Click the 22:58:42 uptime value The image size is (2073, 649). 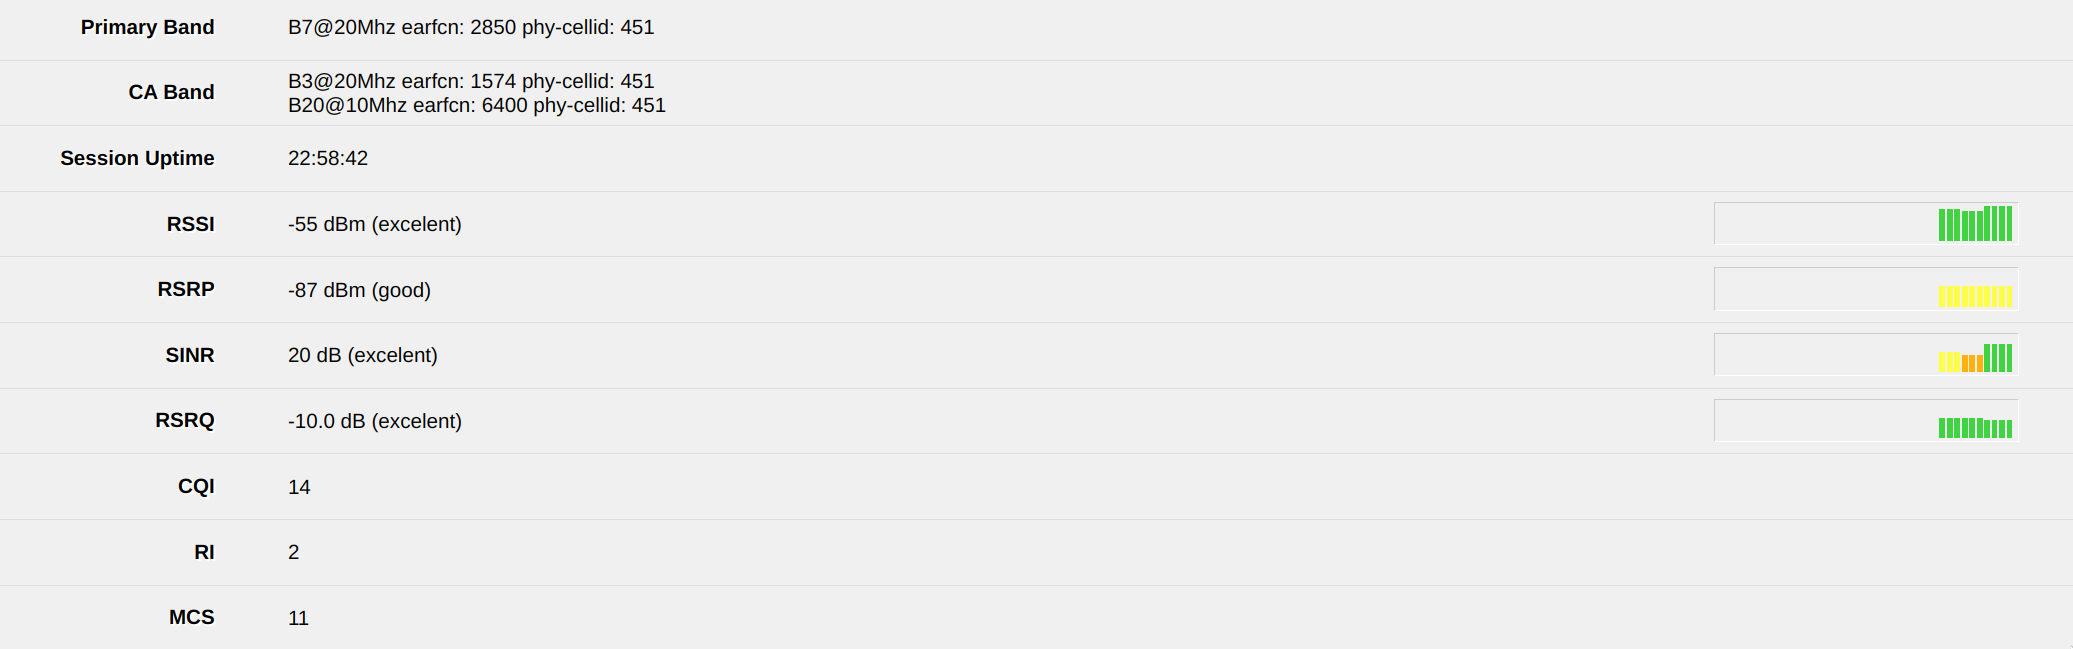[x=328, y=158]
